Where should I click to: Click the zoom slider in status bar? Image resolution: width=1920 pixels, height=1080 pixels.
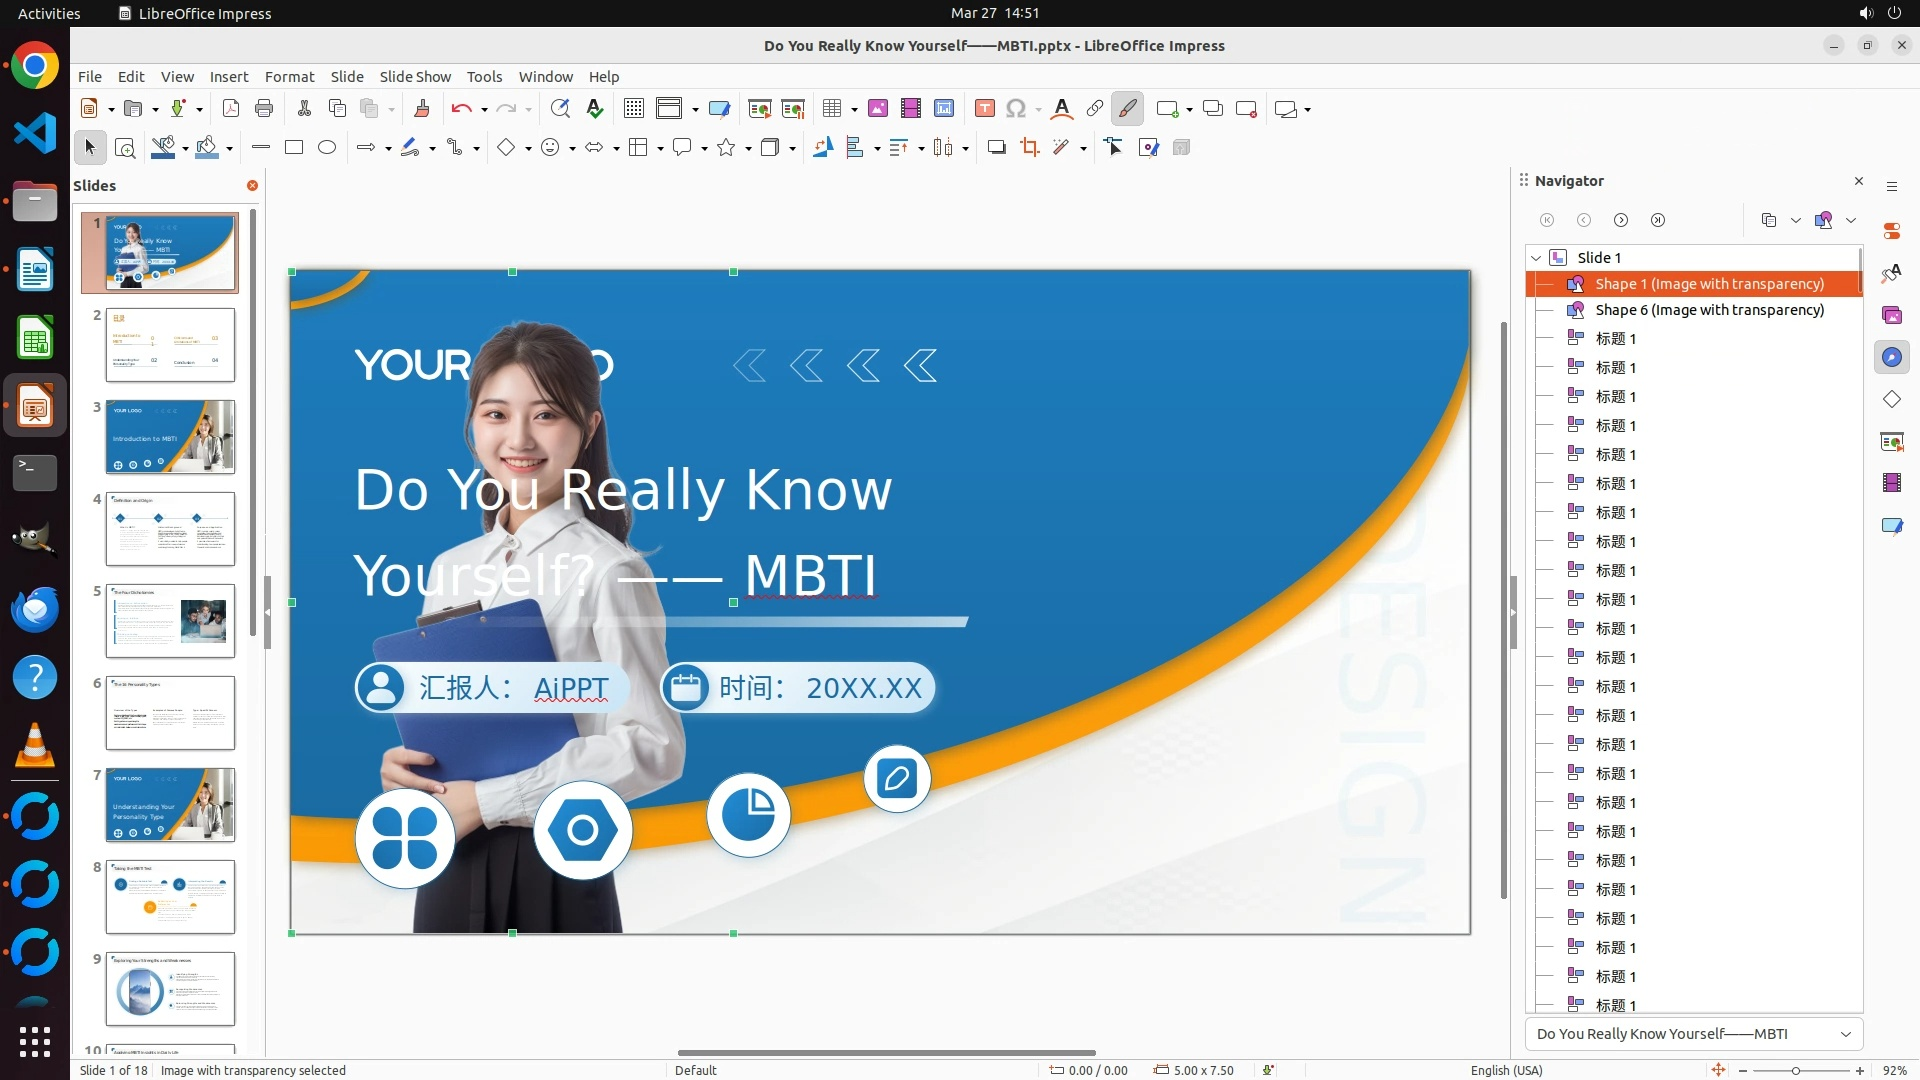1796,1071
